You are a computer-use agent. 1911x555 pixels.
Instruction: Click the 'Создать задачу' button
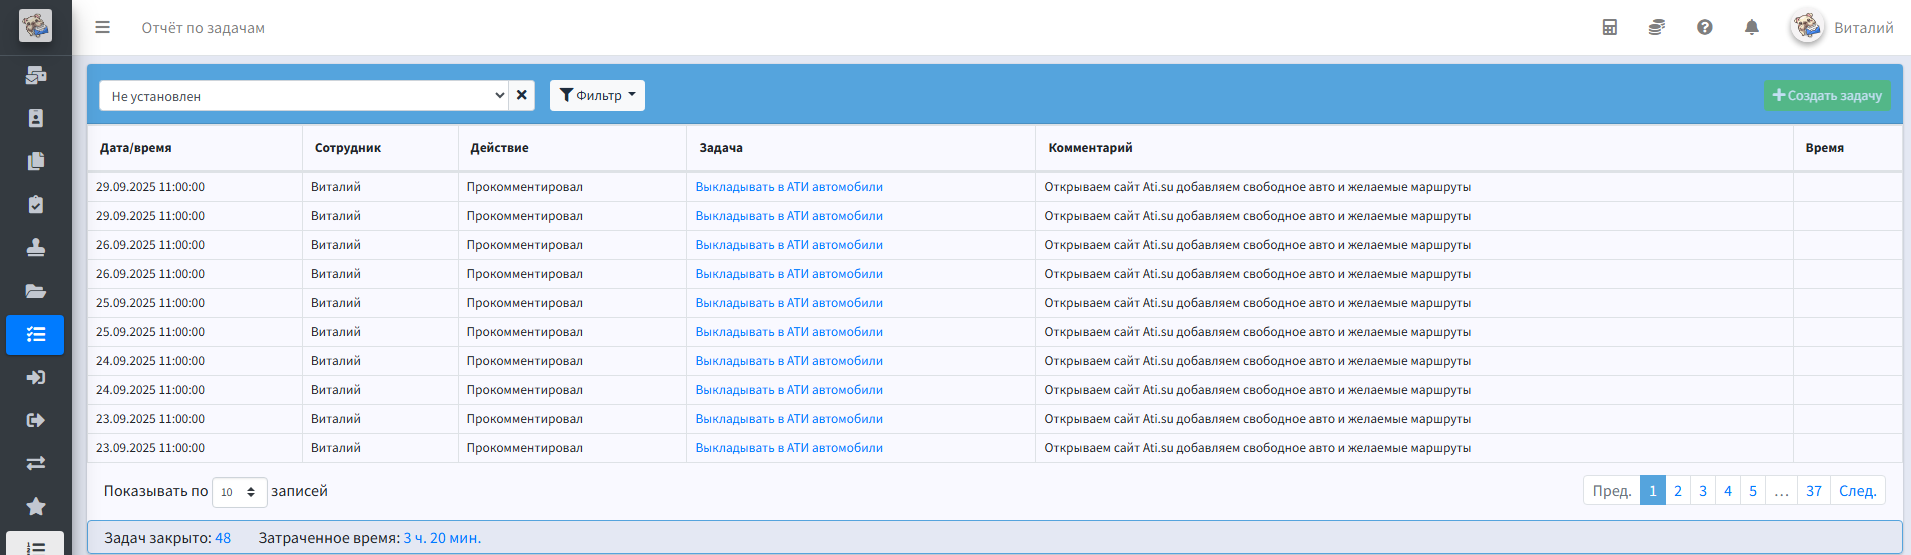point(1826,96)
